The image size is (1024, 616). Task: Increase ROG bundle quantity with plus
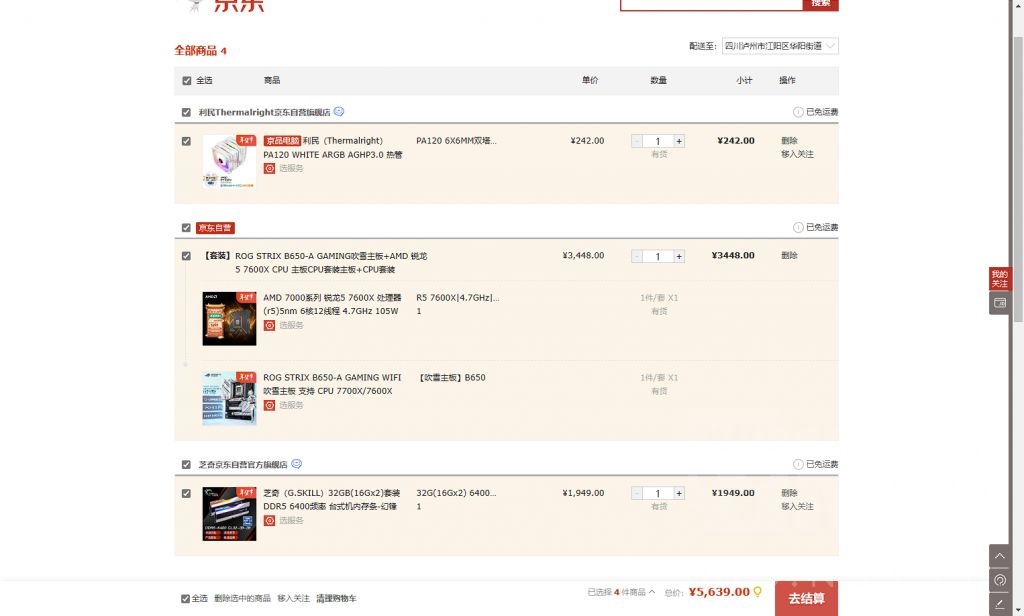(x=679, y=256)
